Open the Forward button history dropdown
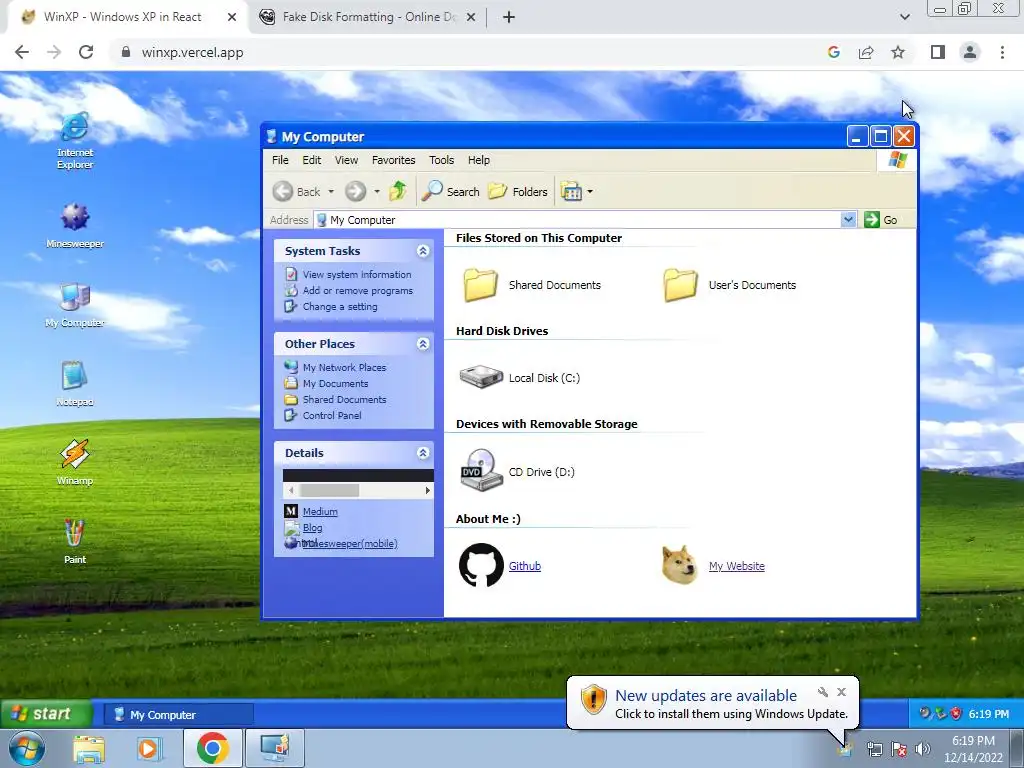Viewport: 1024px width, 768px height. [x=377, y=191]
